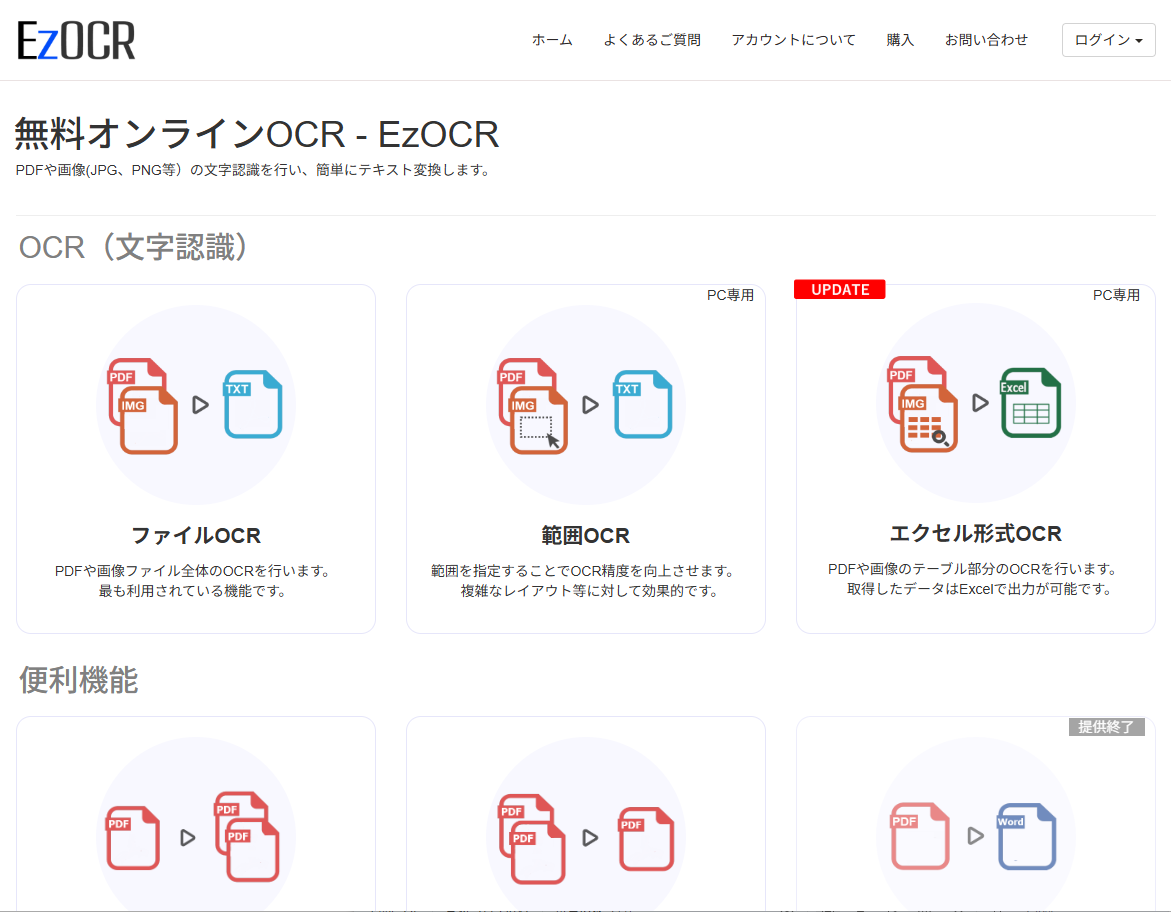Click the TXT file icon in ファイルOCR card
The image size is (1171, 912).
coord(253,404)
